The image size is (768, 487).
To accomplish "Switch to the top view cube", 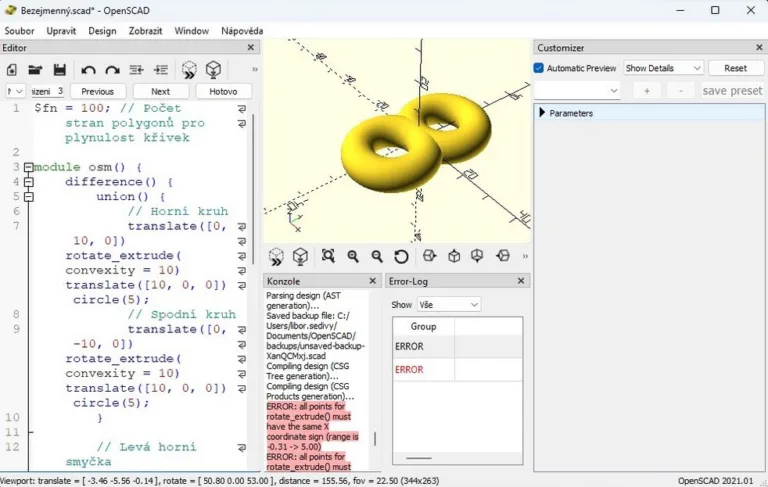I will 454,256.
